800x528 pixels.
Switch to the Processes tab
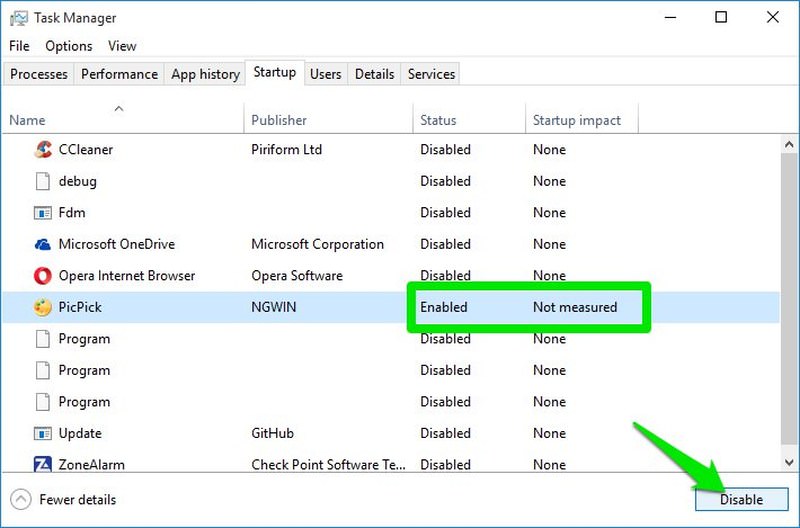click(39, 74)
